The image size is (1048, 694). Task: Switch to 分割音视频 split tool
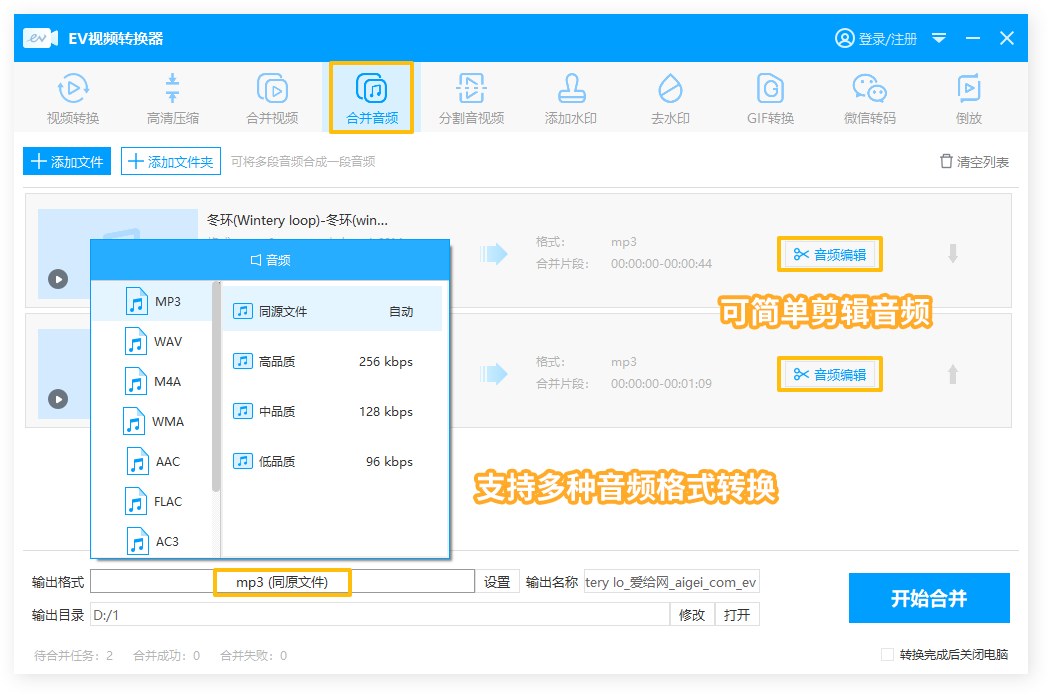click(471, 99)
